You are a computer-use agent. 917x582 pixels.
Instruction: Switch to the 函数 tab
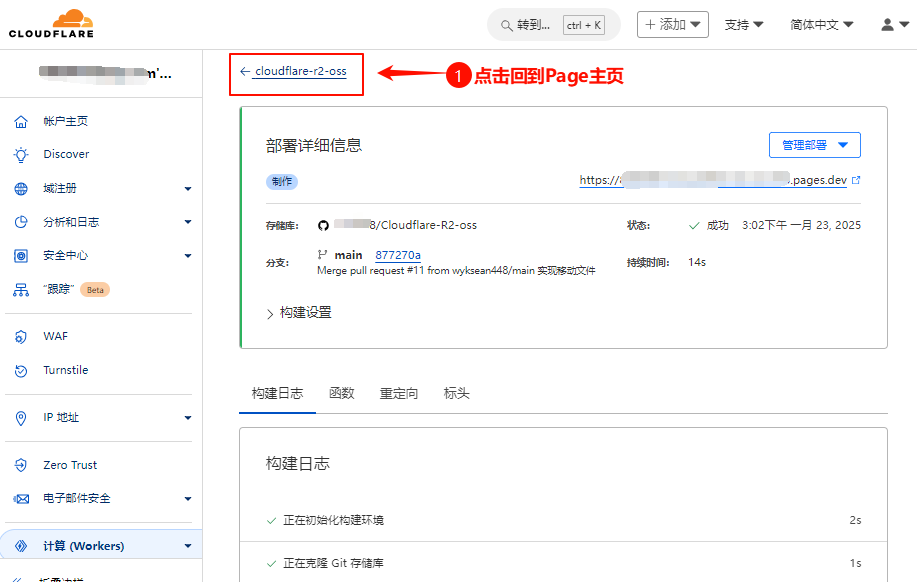click(x=342, y=393)
